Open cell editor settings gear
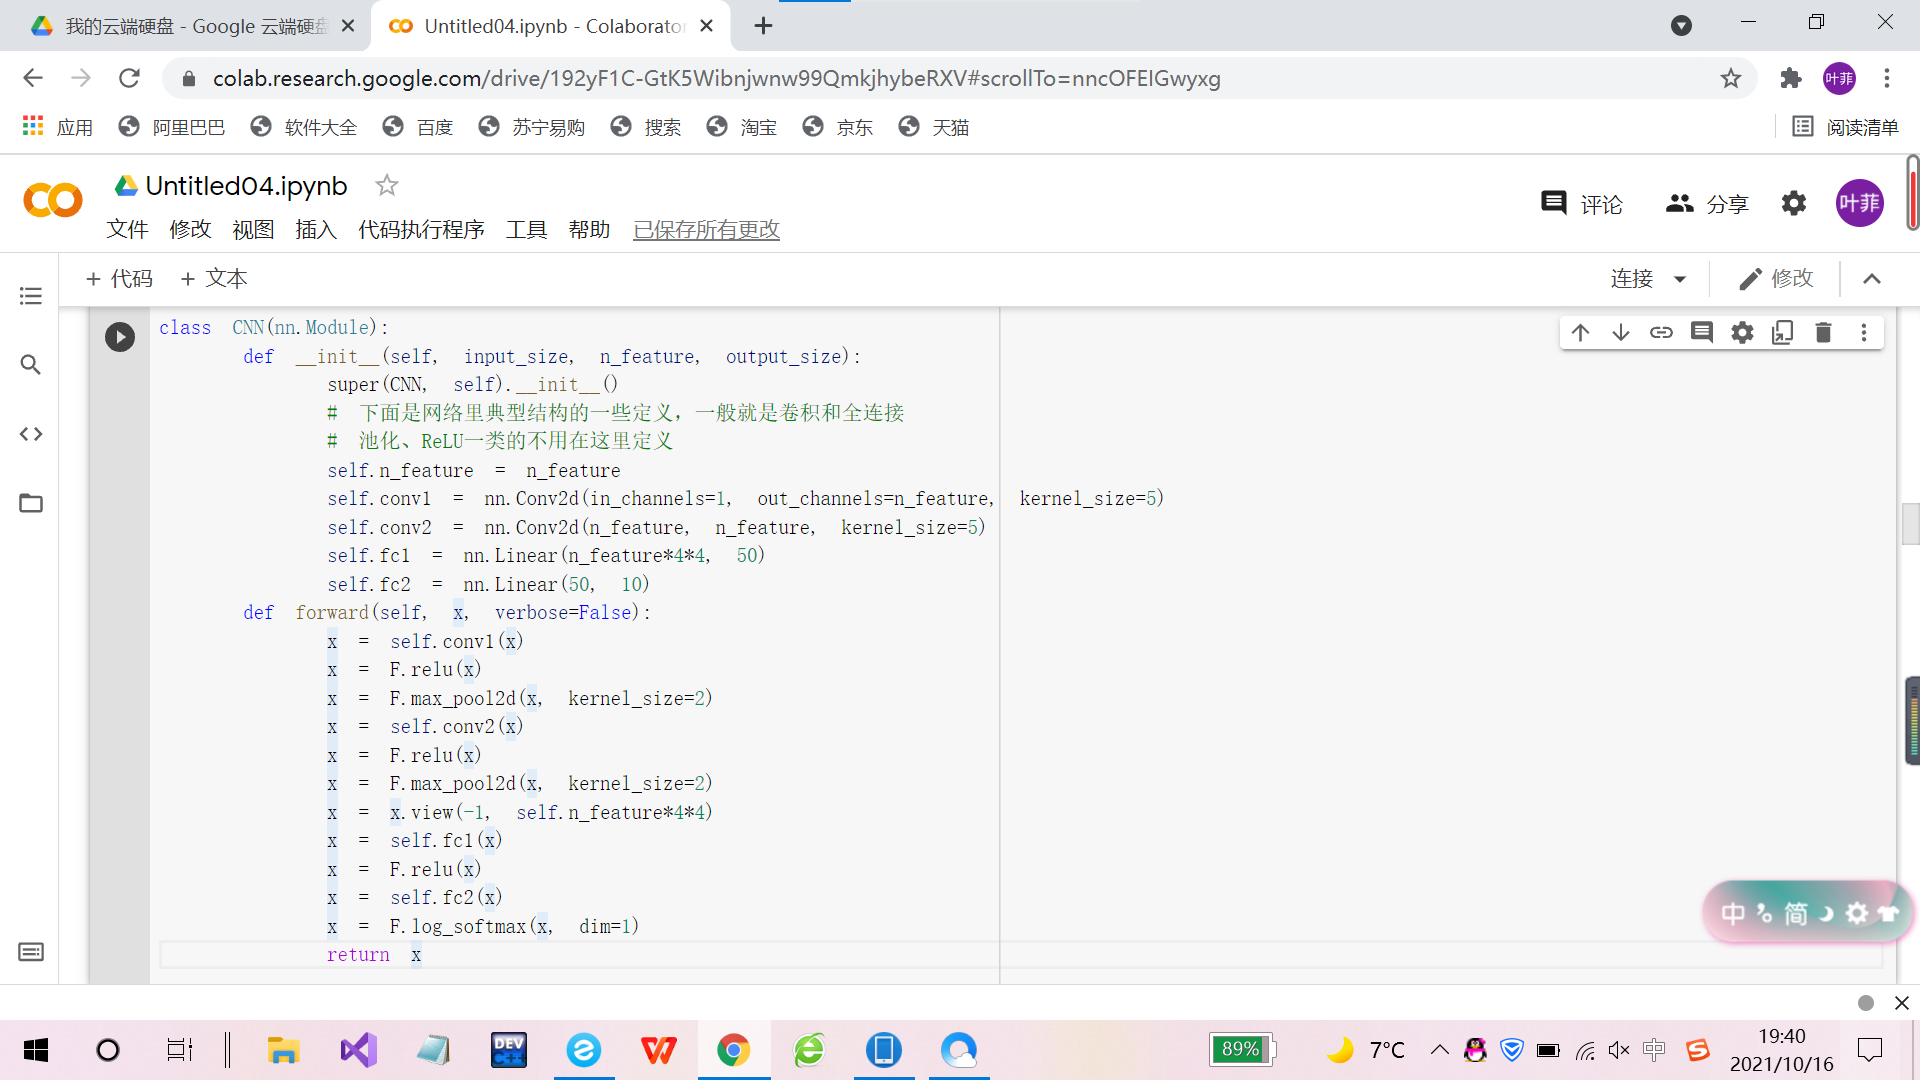The height and width of the screenshot is (1080, 1920). (x=1742, y=333)
